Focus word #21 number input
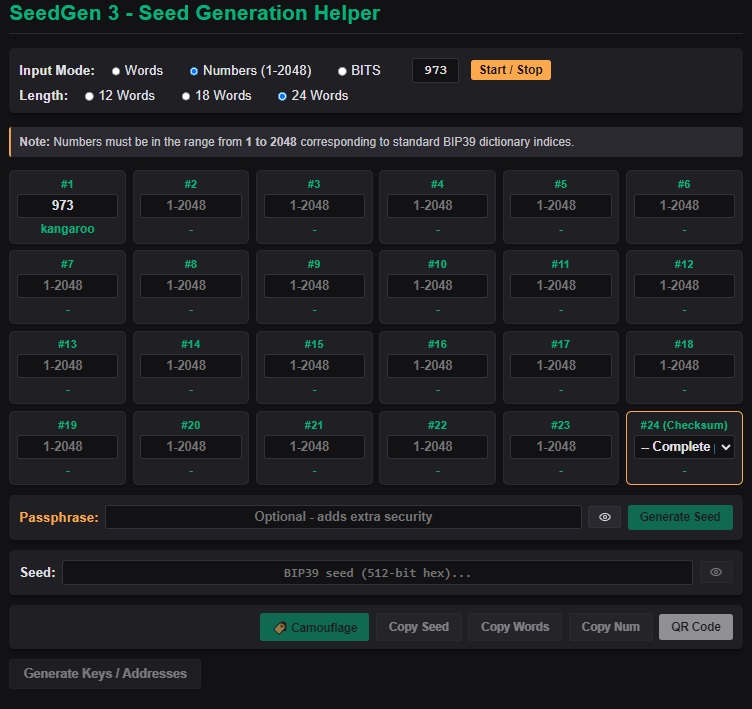Viewport: 752px width, 709px height. 314,447
